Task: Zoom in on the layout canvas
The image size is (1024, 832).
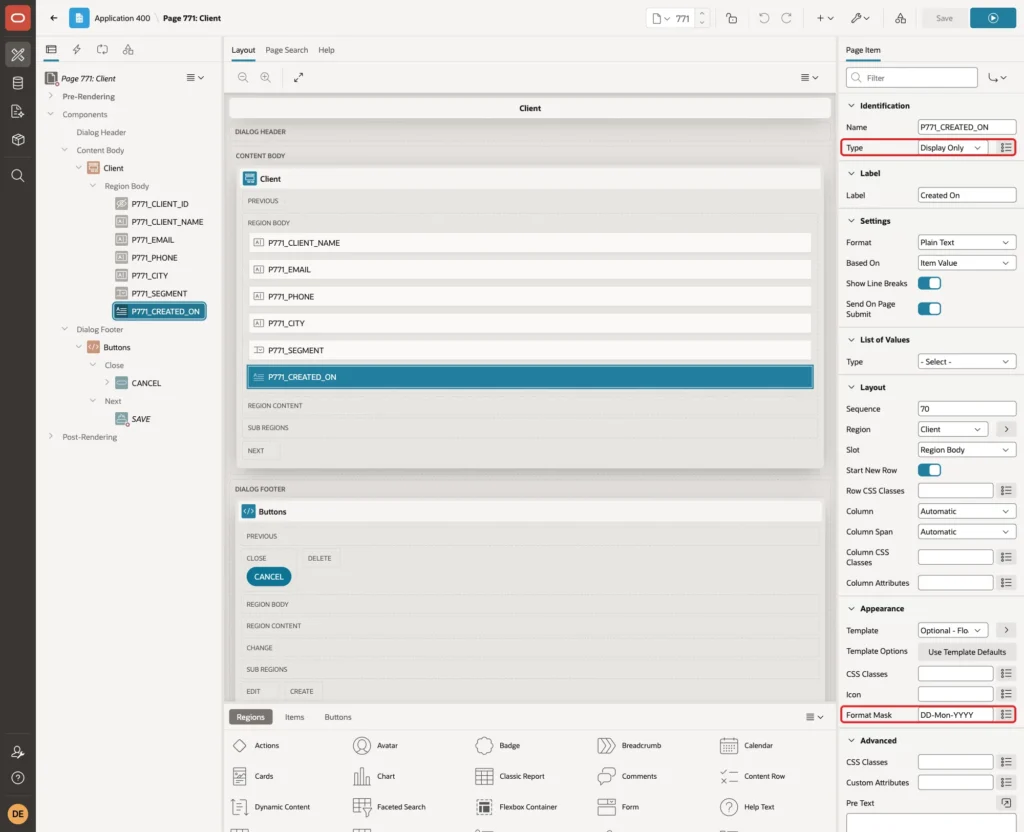Action: 266,77
